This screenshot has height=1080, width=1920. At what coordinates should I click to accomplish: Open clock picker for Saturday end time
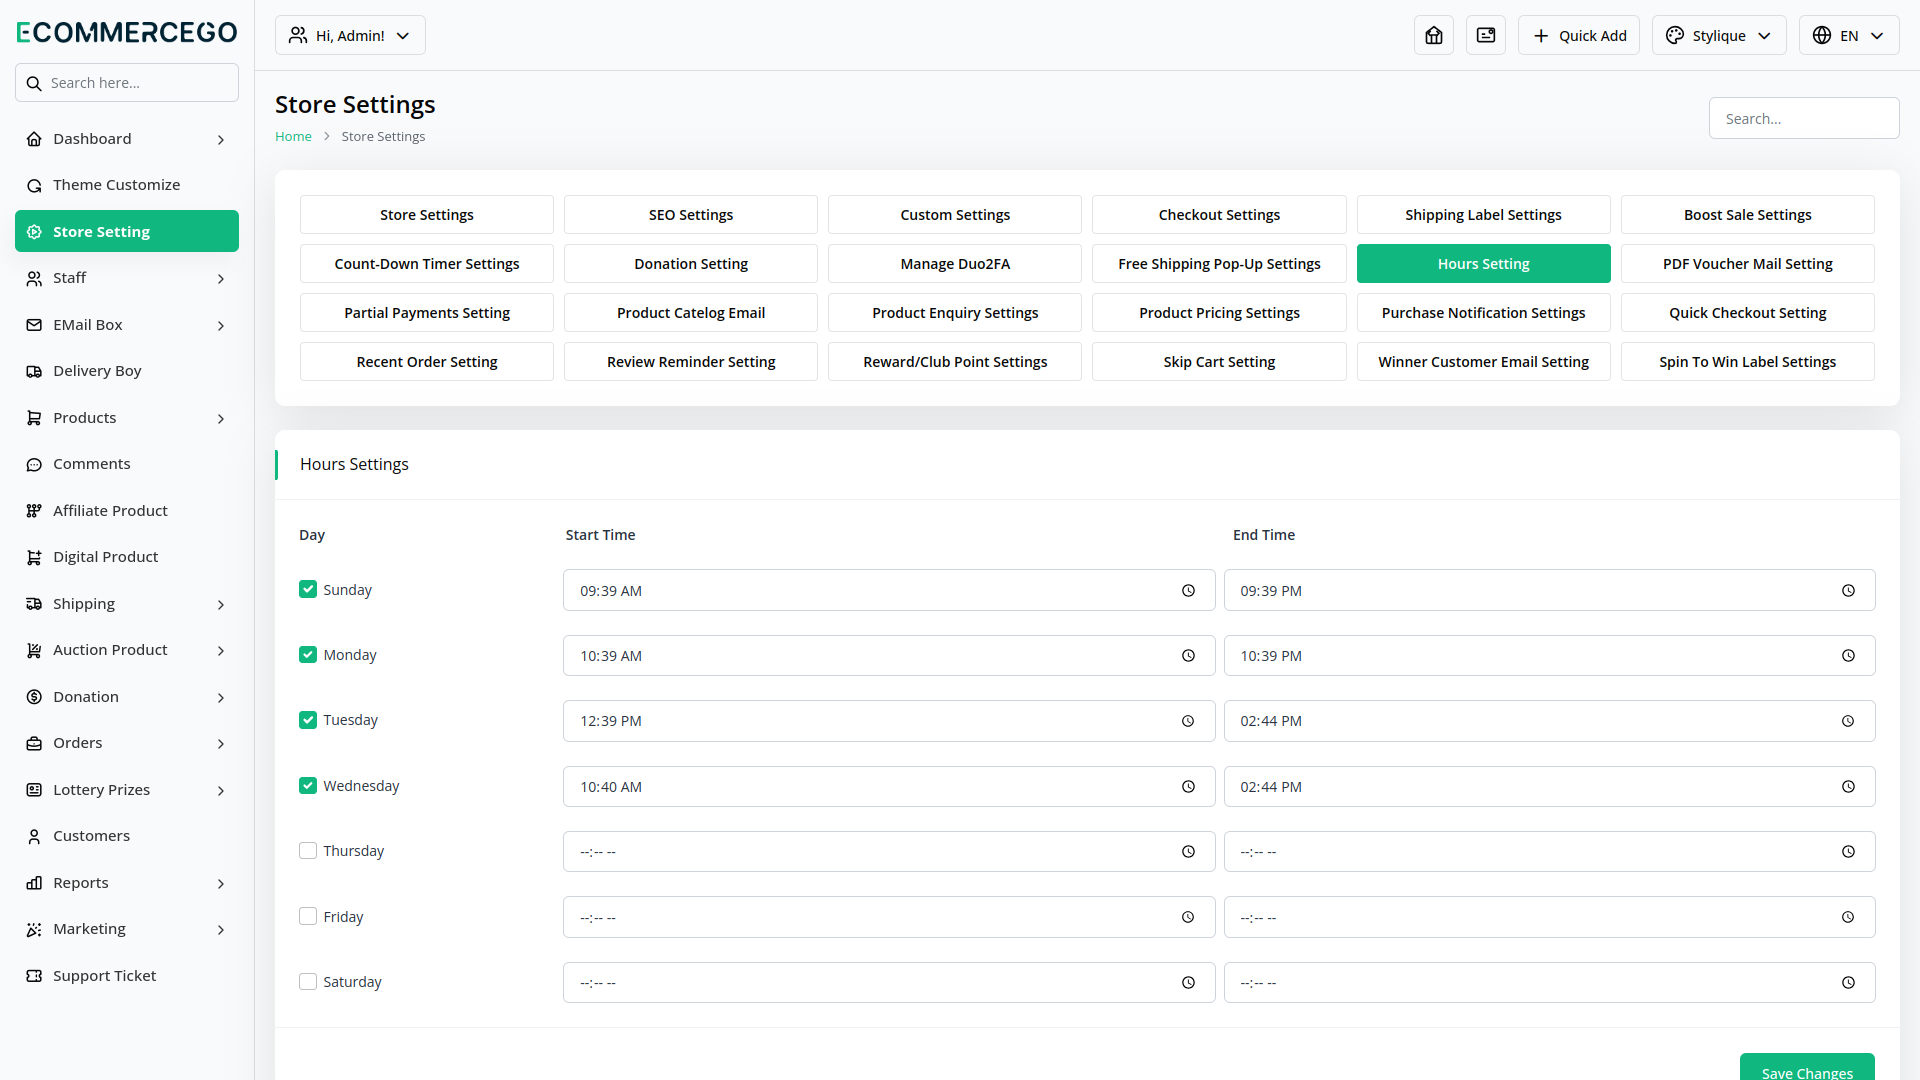[x=1848, y=983]
